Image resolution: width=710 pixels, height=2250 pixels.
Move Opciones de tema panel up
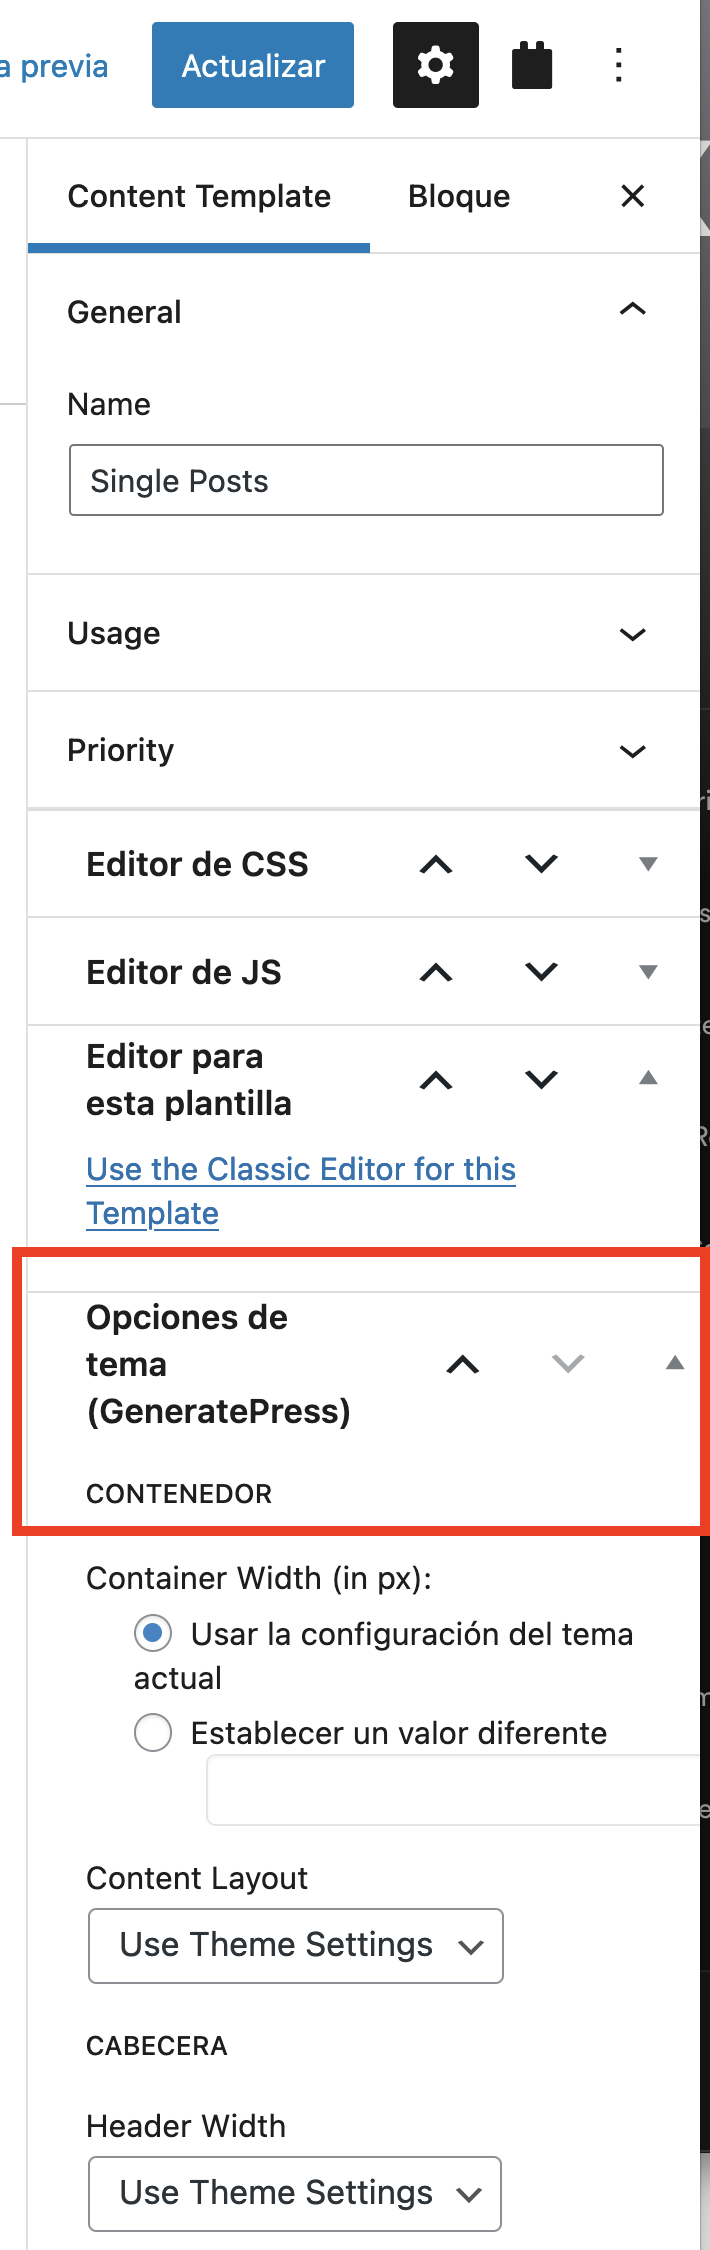pos(463,1364)
